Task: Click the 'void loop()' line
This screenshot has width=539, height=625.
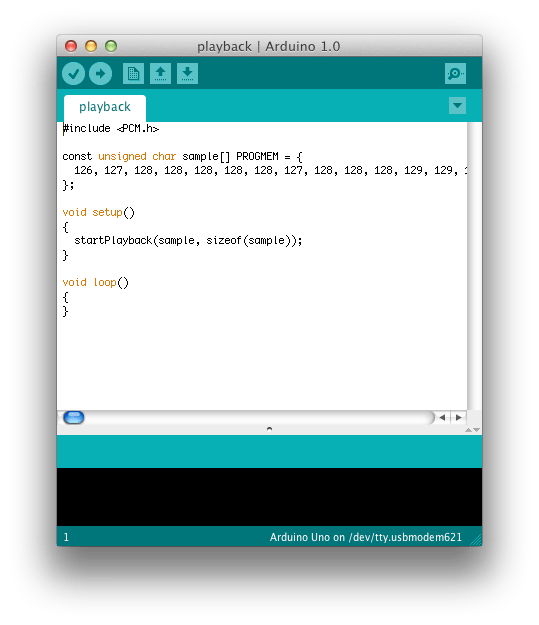Action: point(96,283)
